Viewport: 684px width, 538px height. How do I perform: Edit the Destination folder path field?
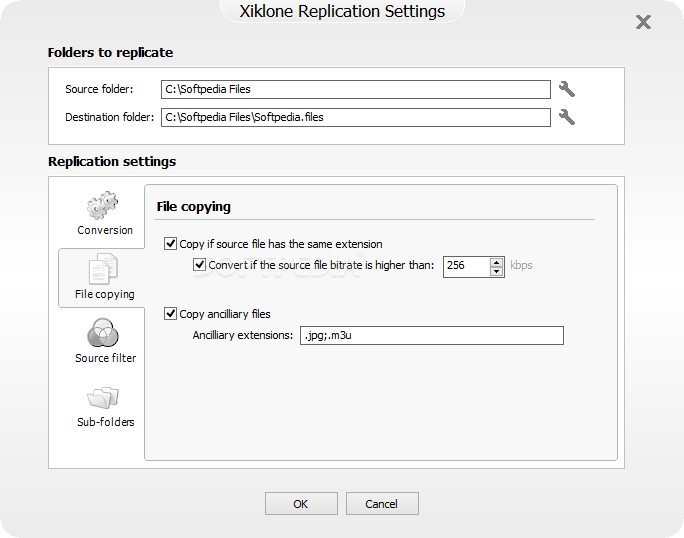[x=356, y=117]
